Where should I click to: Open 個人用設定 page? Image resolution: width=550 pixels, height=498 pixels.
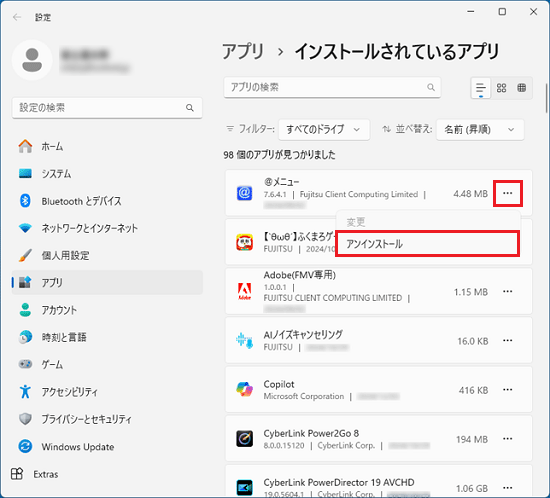pos(107,255)
